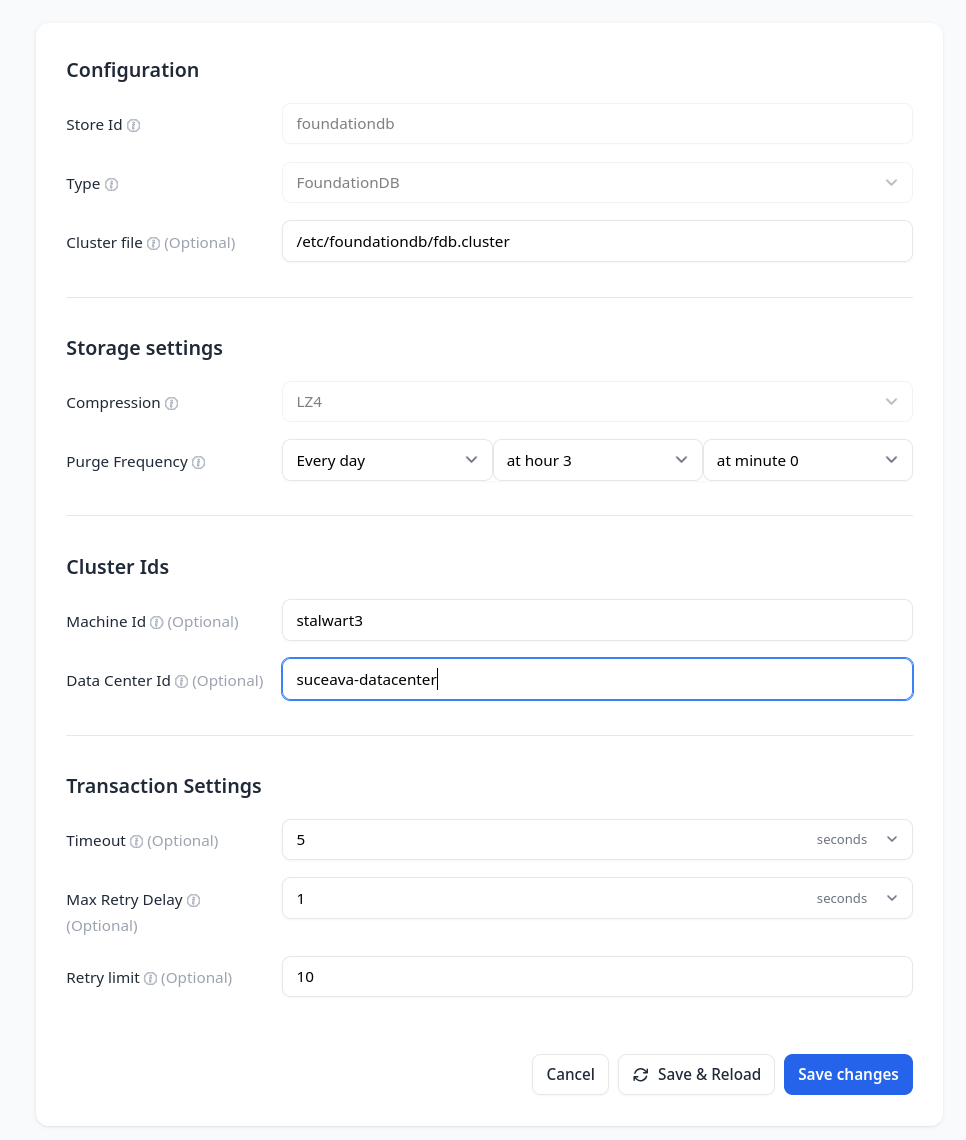The height and width of the screenshot is (1140, 966).
Task: Open the 'Every day' purge frequency dropdown
Action: pyautogui.click(x=387, y=460)
